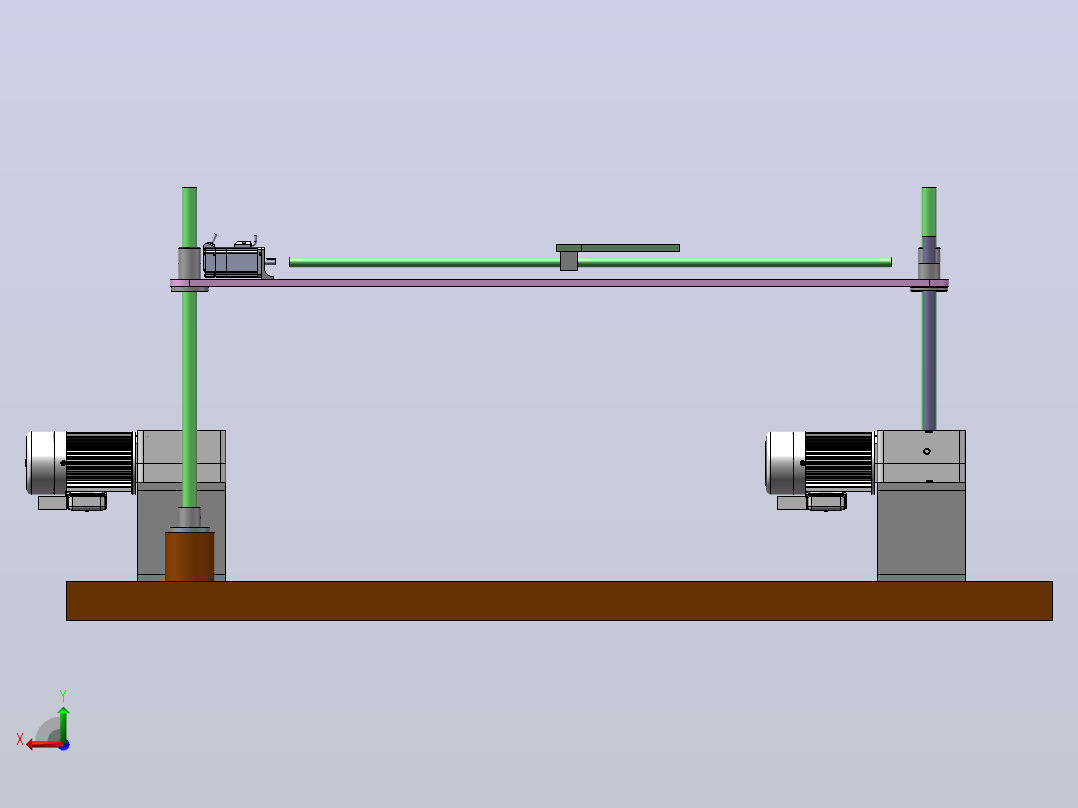Select the right gearbox housing

click(x=921, y=457)
